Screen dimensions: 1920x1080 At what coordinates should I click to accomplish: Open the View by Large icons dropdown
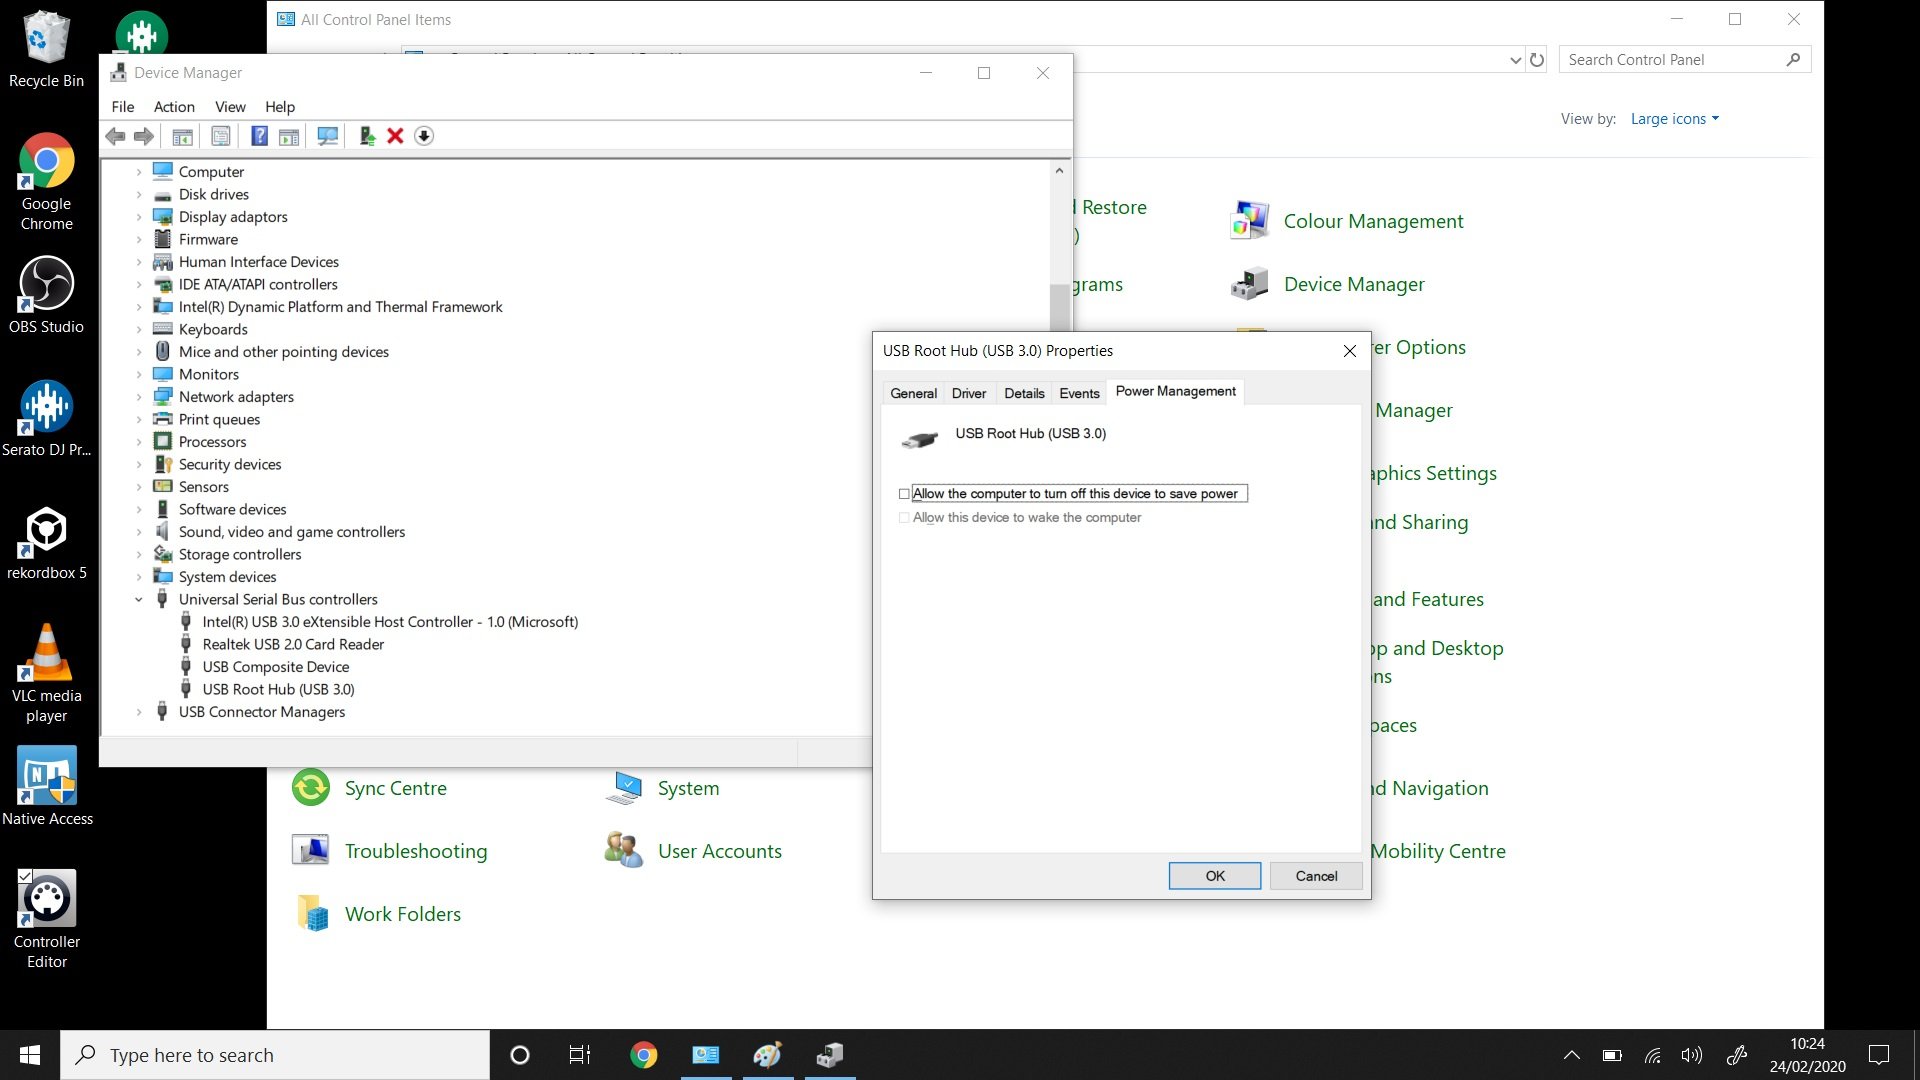pos(1674,119)
